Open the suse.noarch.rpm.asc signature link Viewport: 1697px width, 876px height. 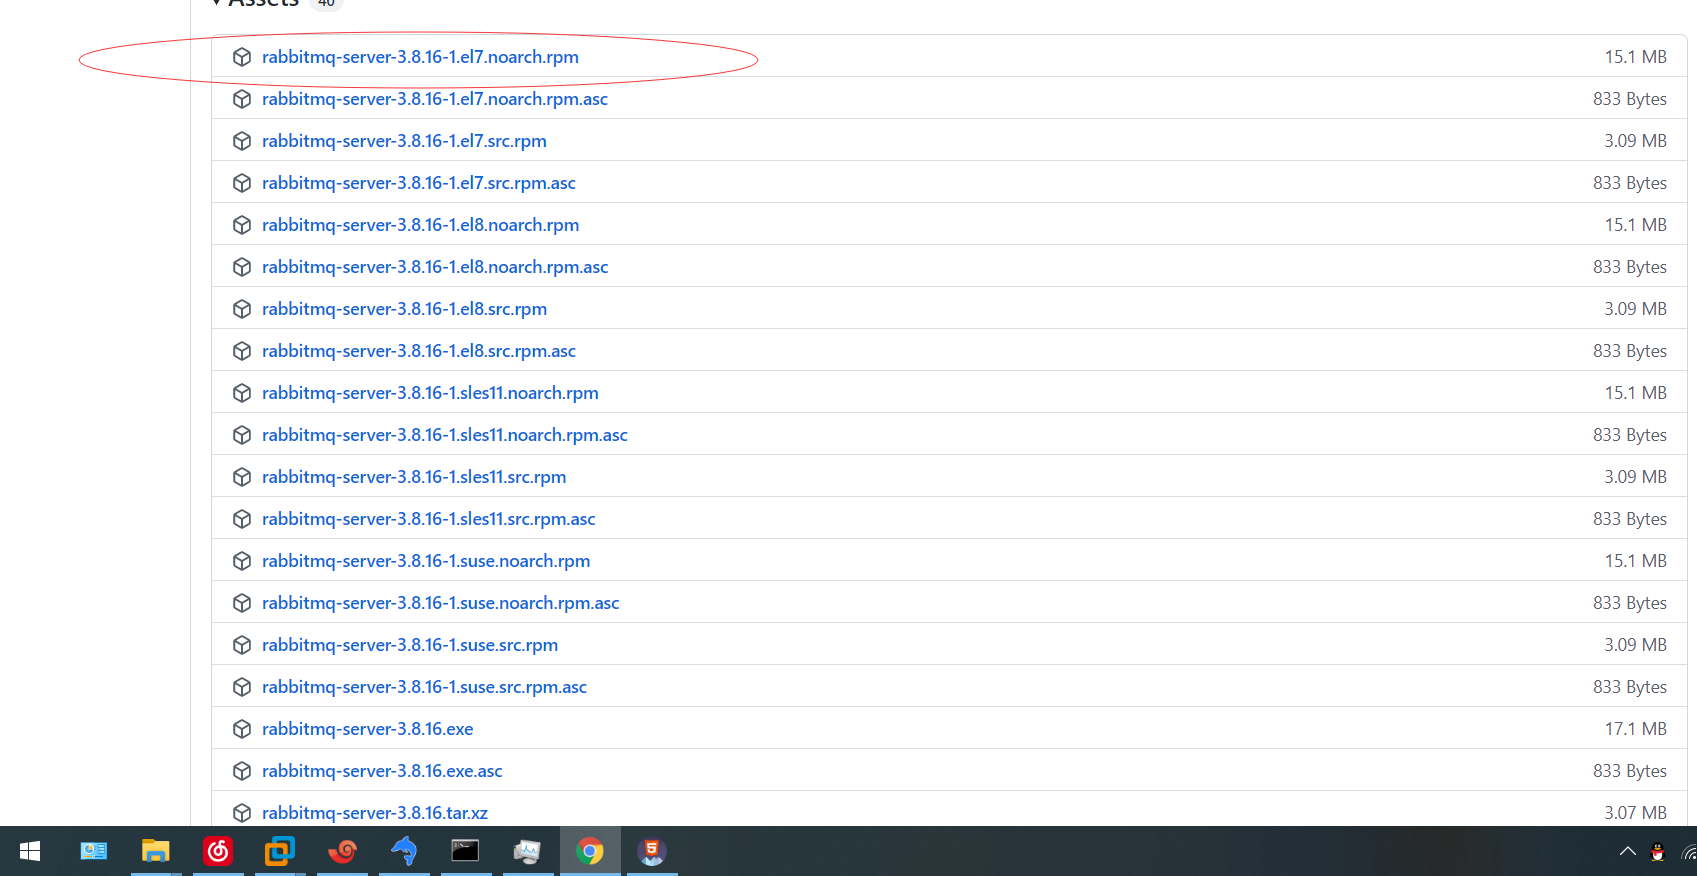click(441, 603)
